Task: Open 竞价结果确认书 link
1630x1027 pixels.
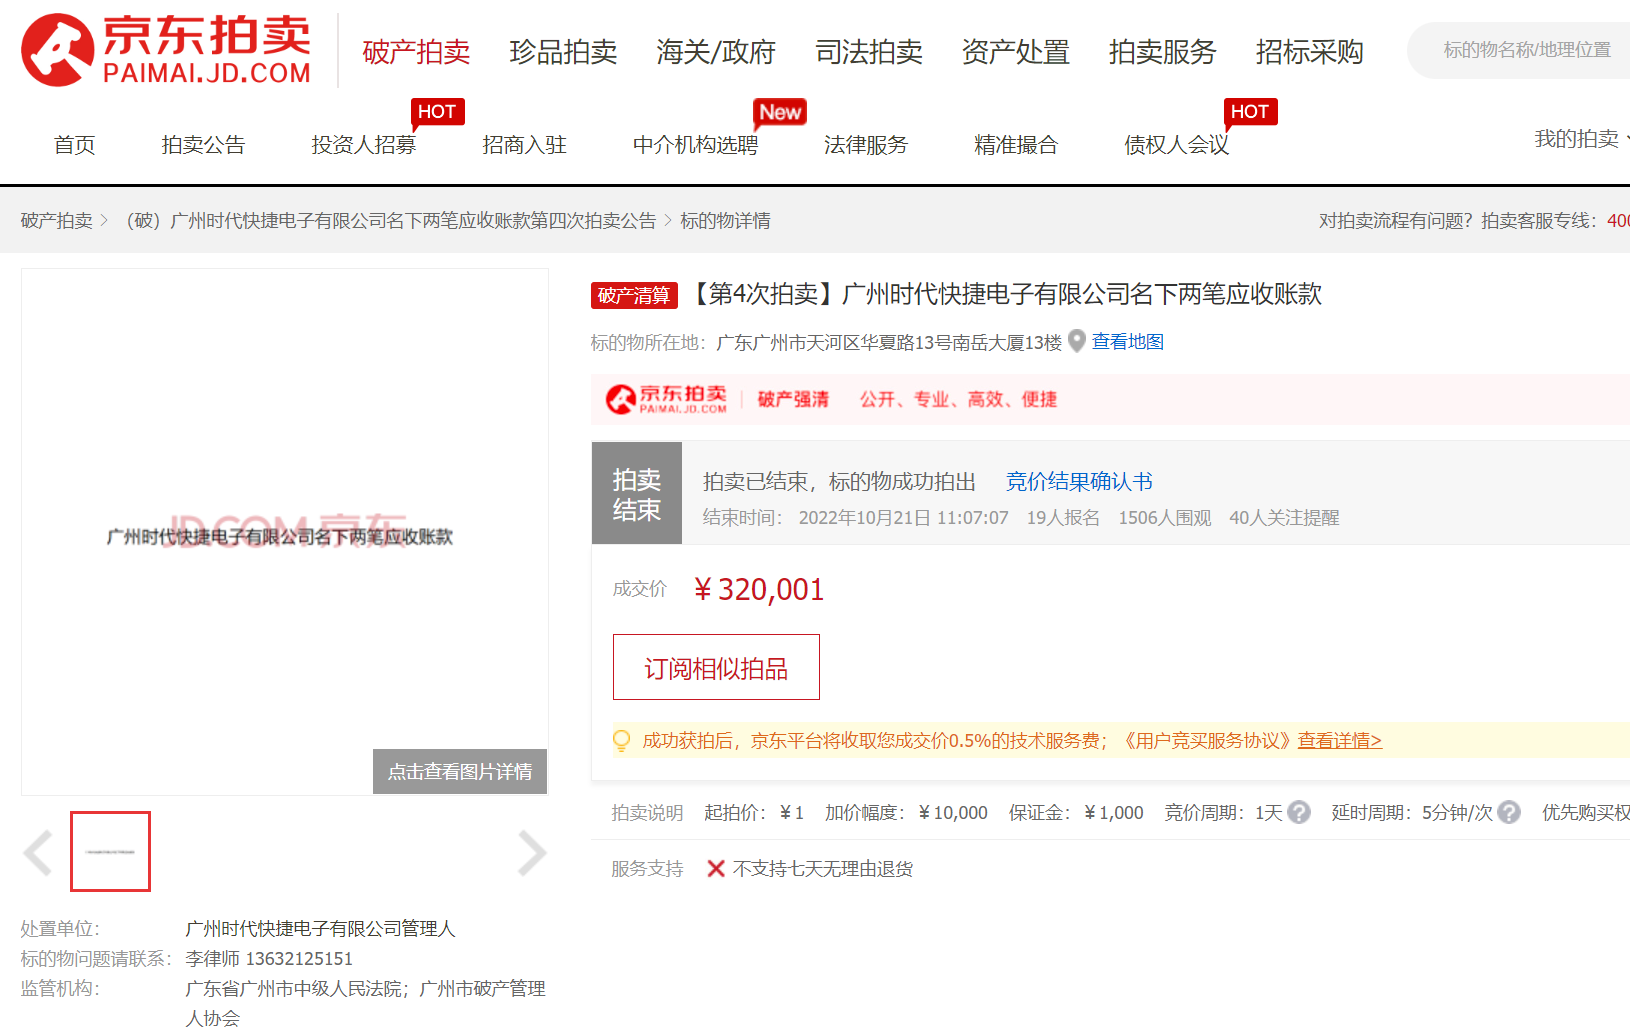Action: point(1078,482)
